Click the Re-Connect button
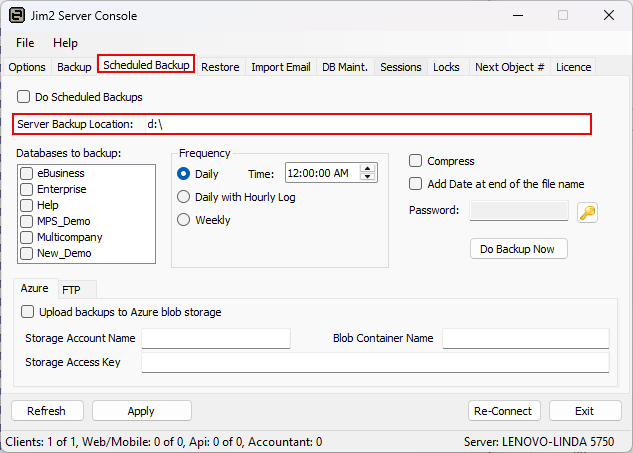 pos(504,411)
